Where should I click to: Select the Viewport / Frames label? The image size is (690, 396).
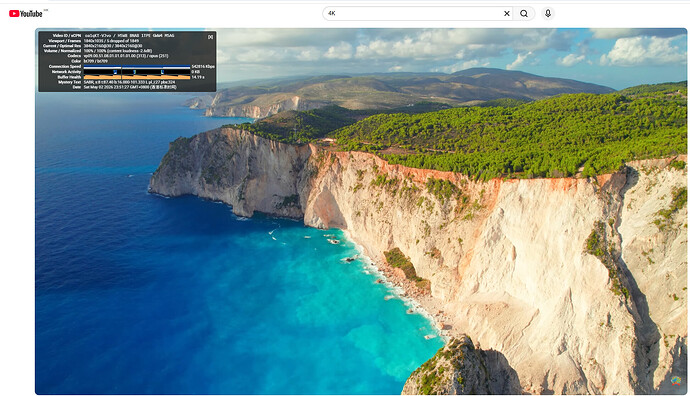(65, 41)
